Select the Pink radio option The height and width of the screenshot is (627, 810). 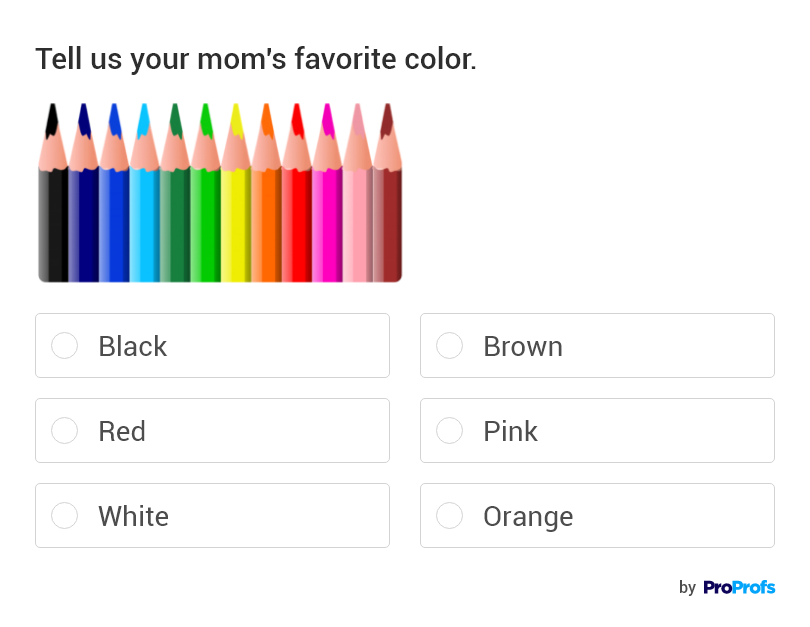coord(450,431)
